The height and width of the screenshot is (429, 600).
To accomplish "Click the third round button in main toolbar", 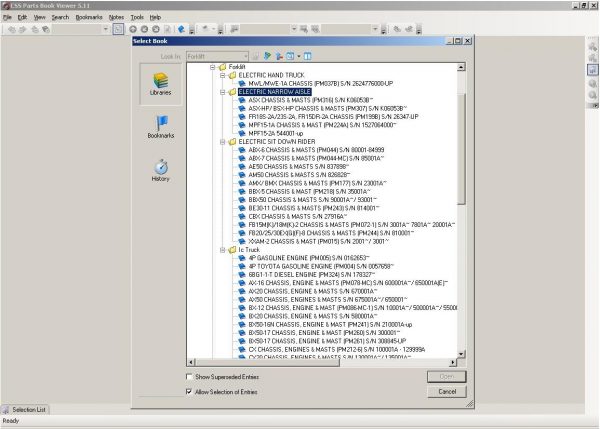I will 156,29.
